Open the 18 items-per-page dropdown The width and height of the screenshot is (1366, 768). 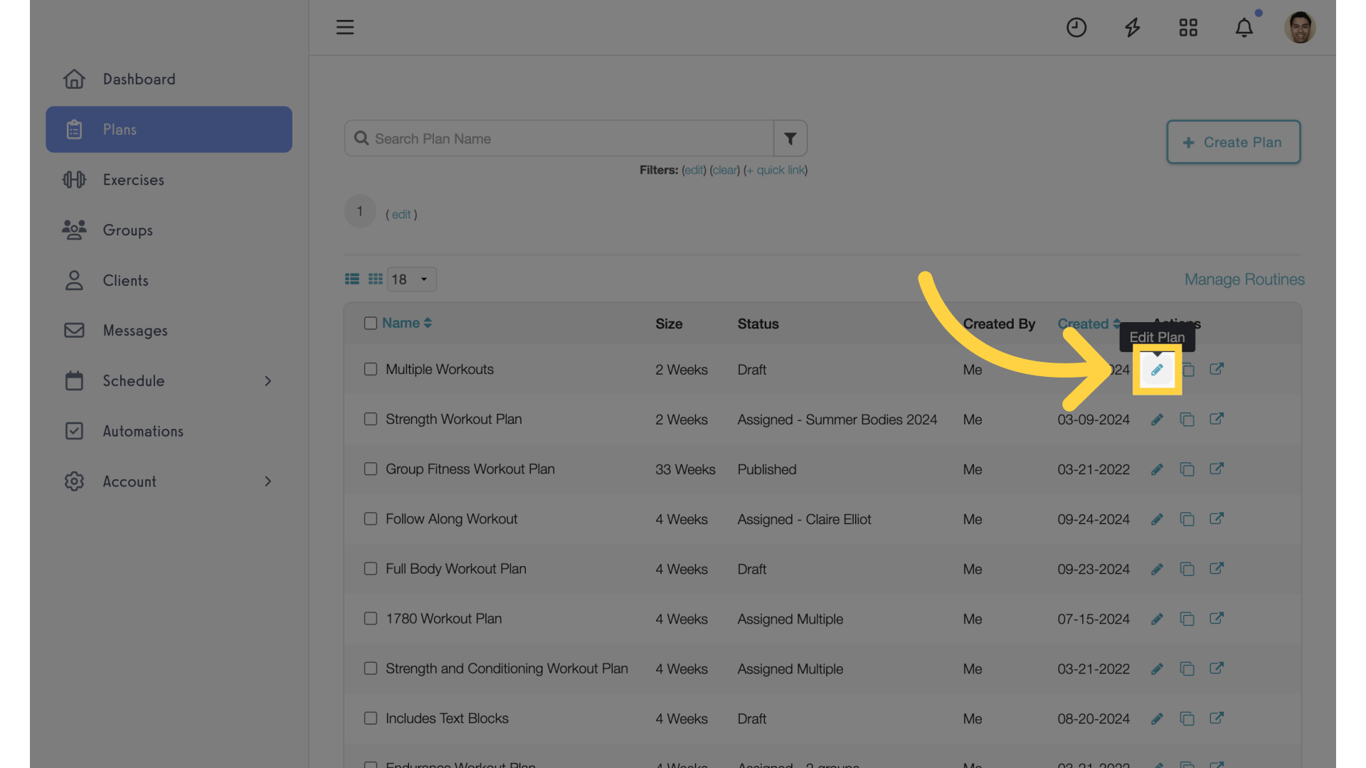point(411,279)
